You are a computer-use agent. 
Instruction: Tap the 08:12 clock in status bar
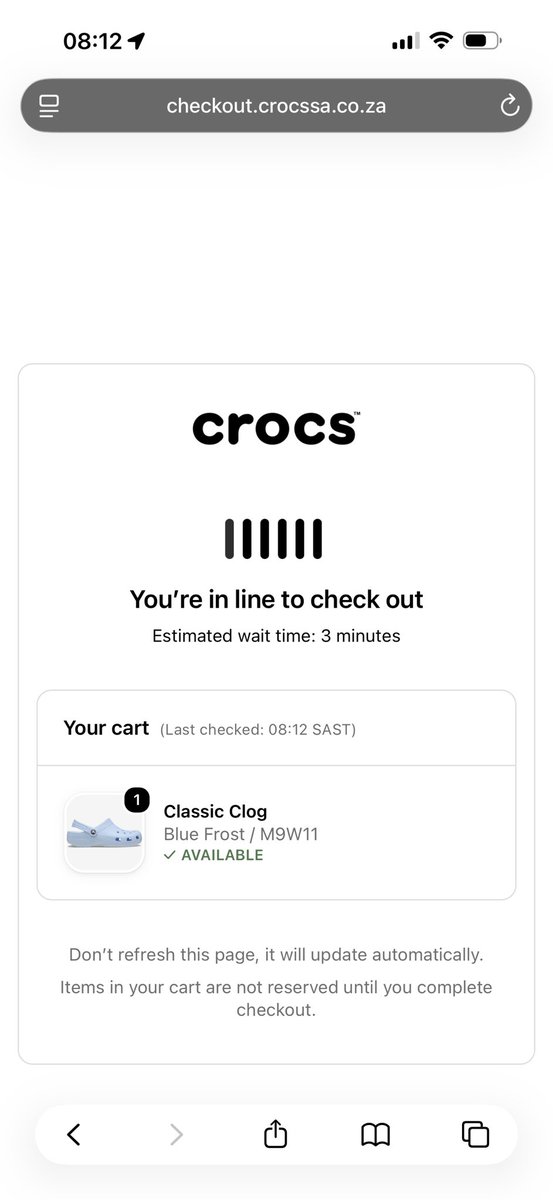click(x=92, y=41)
